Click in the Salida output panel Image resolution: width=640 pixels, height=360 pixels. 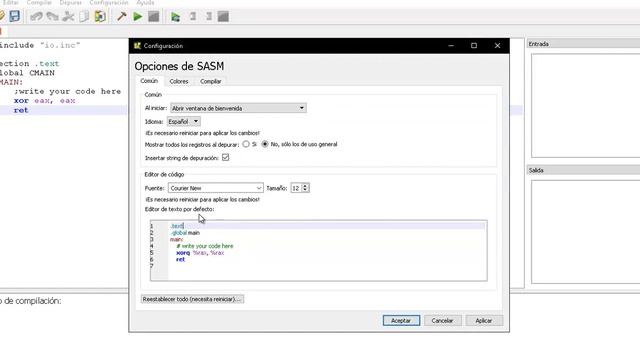(x=585, y=231)
